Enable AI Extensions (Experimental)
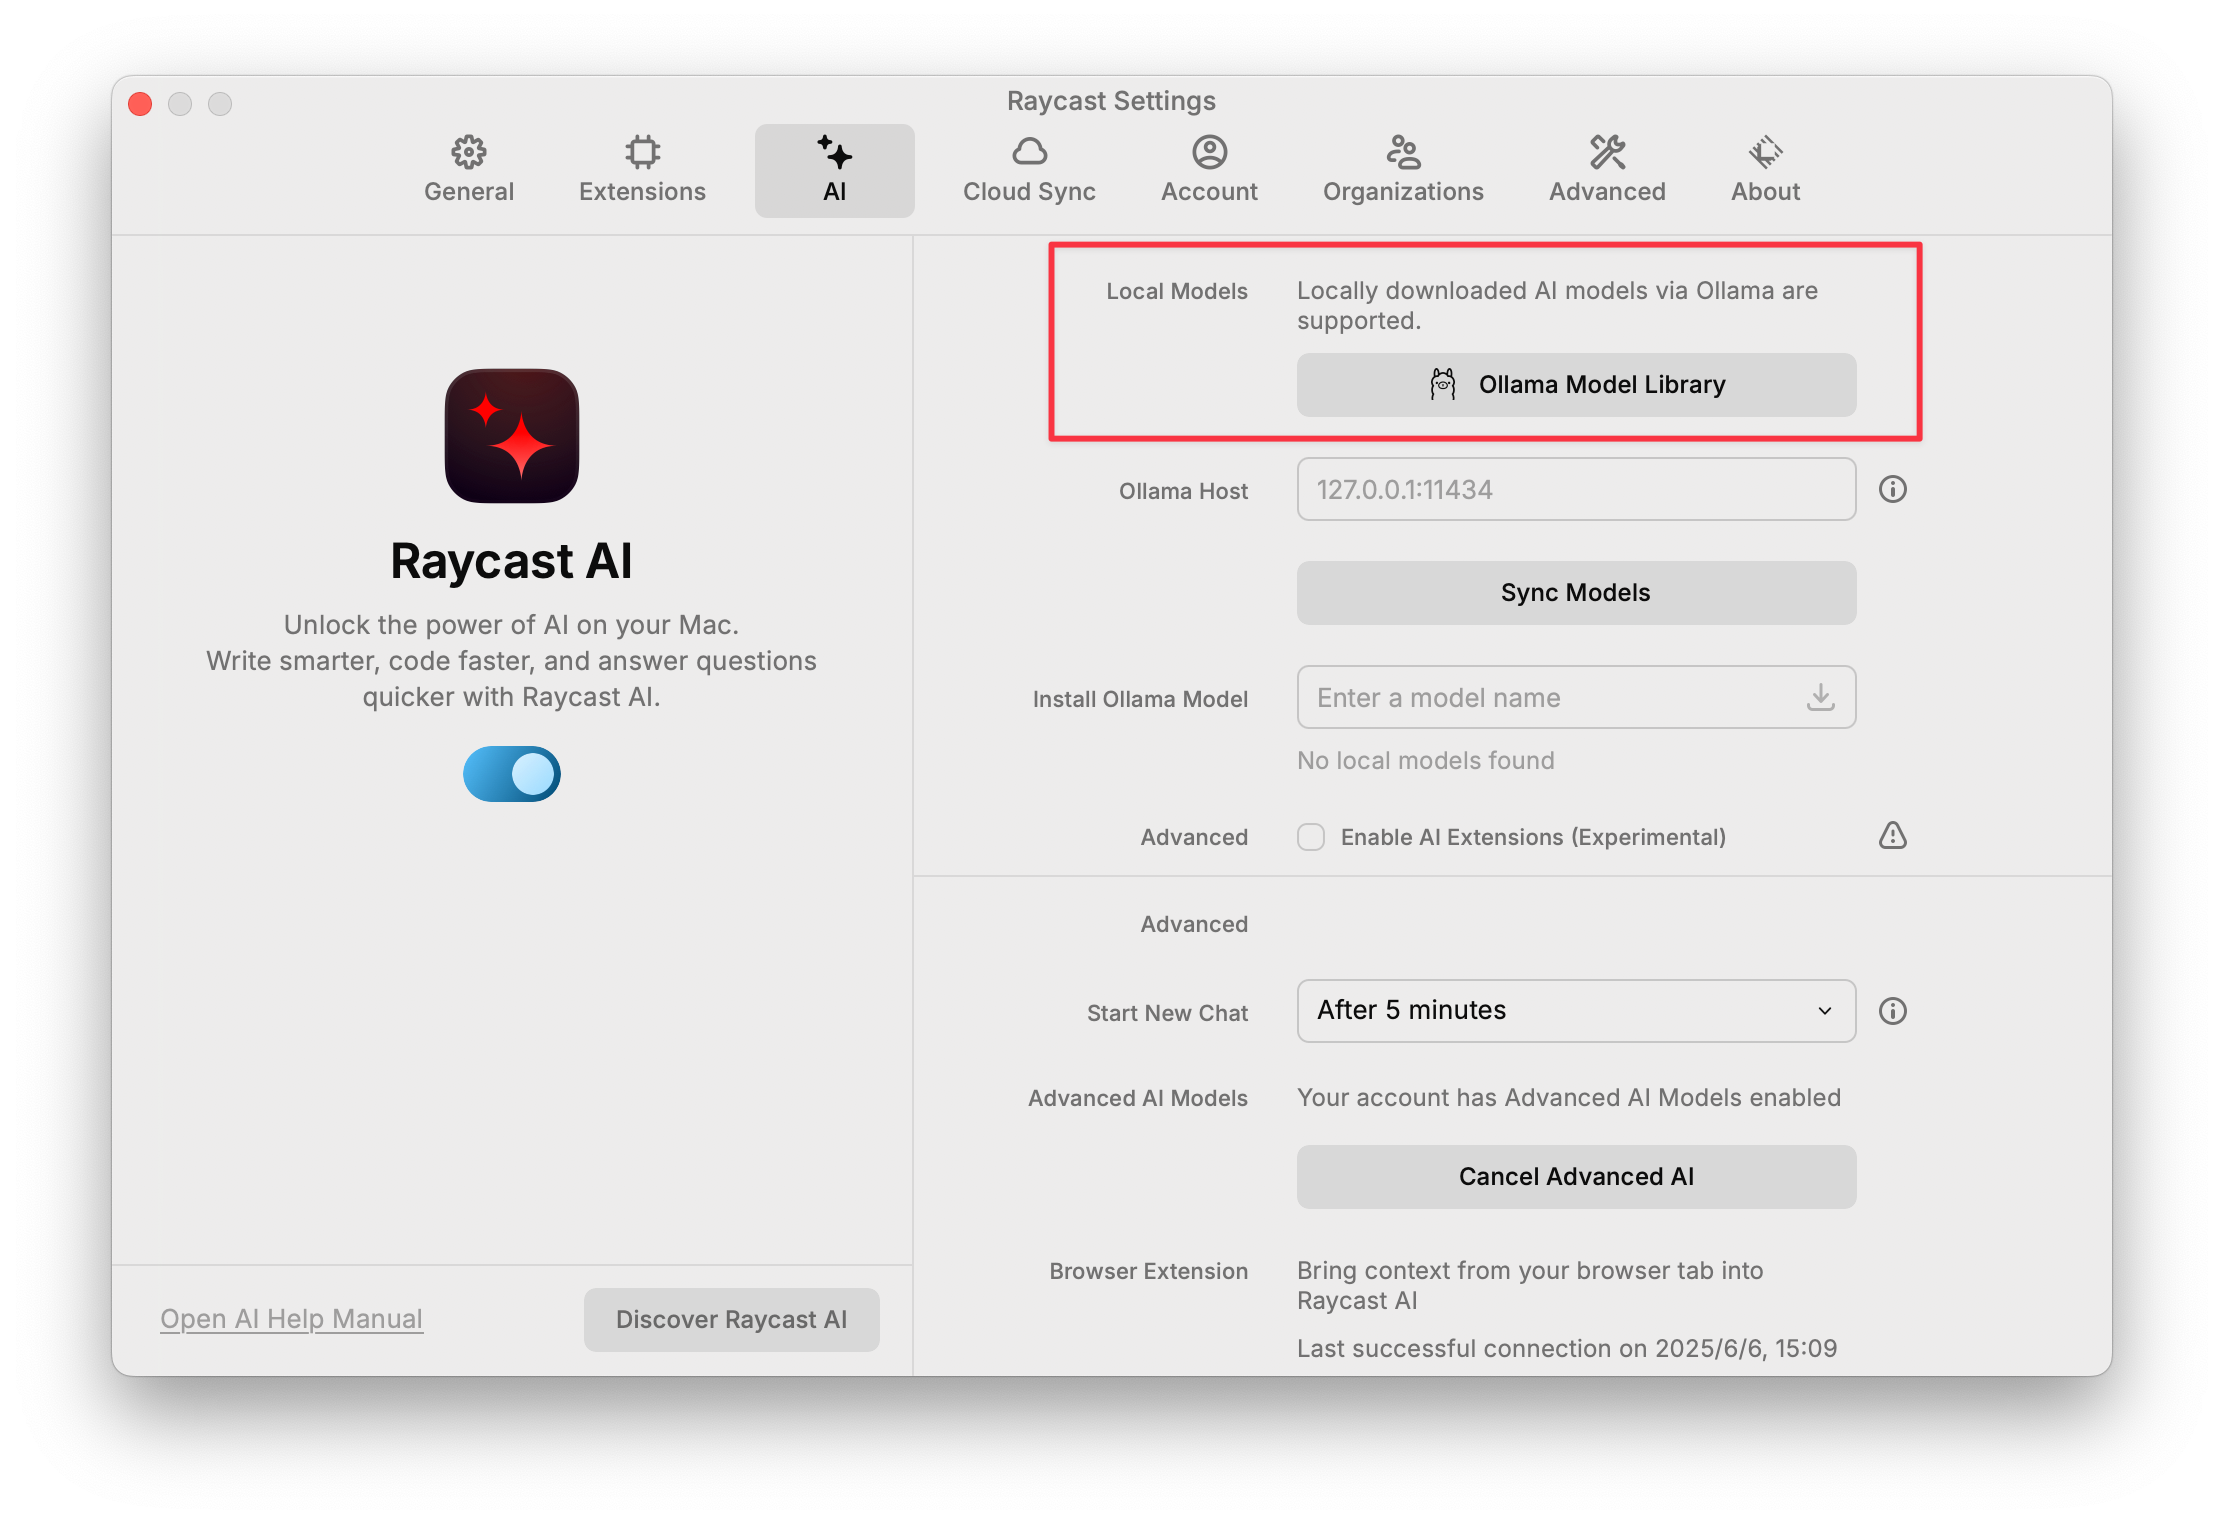This screenshot has width=2224, height=1524. 1310,837
